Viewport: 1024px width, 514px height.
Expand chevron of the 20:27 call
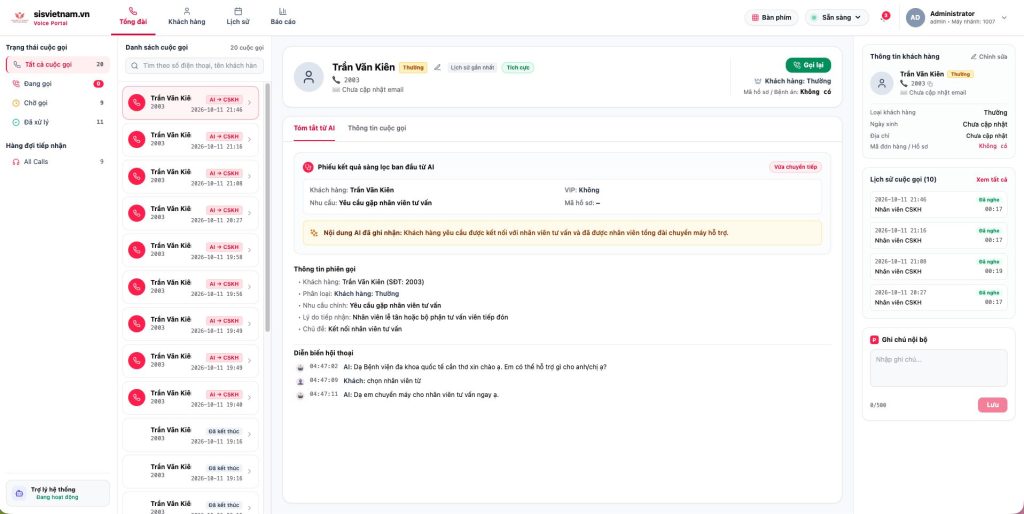249,214
